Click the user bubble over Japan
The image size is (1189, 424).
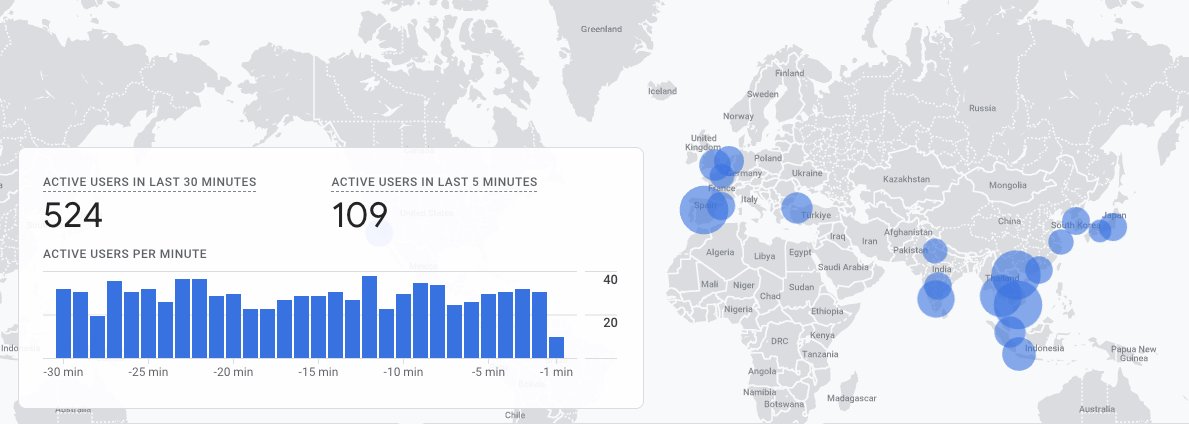click(x=1112, y=227)
